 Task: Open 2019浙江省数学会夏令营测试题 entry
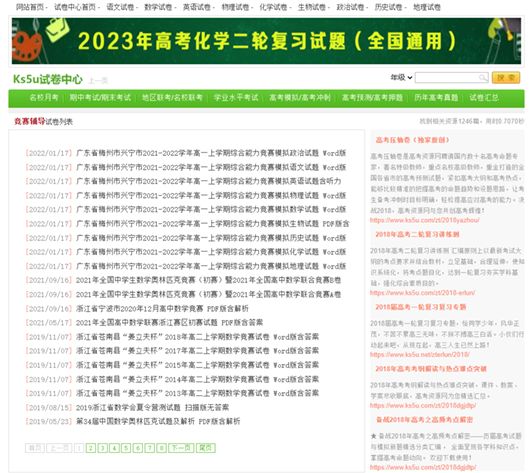(x=152, y=407)
